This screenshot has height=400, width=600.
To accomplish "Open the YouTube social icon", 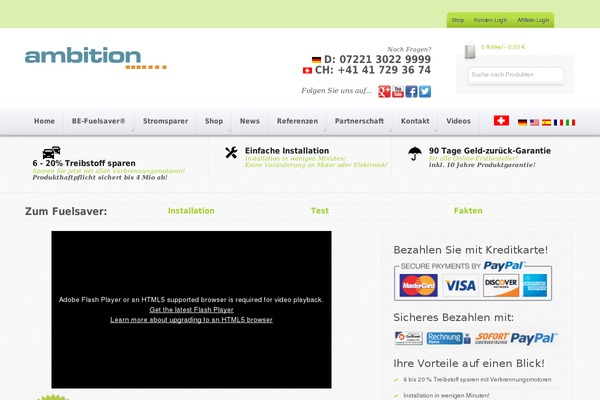I will tap(398, 91).
